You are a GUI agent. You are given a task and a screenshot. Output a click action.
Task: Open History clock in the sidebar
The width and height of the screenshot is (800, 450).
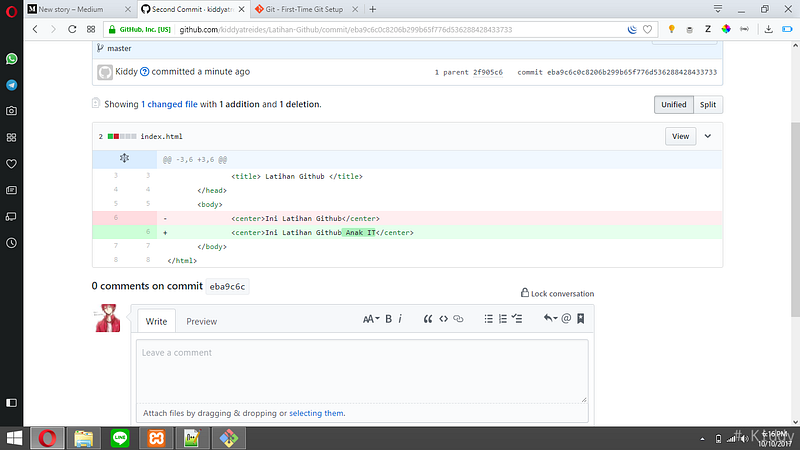[x=11, y=243]
